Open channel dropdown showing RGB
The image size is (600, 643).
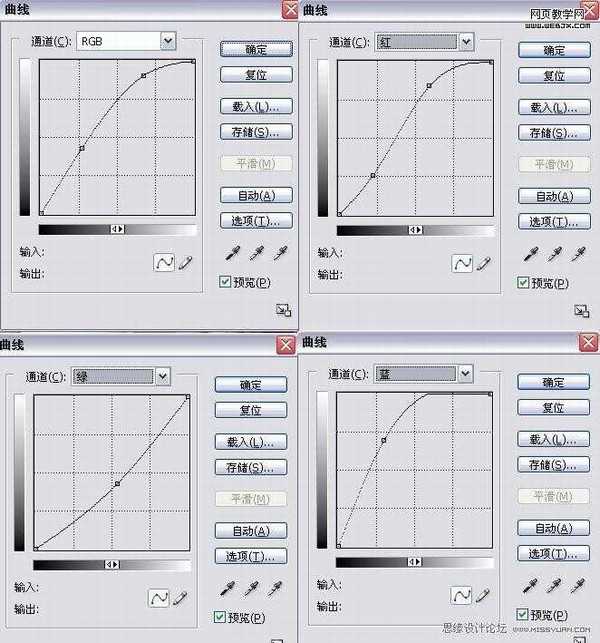168,41
